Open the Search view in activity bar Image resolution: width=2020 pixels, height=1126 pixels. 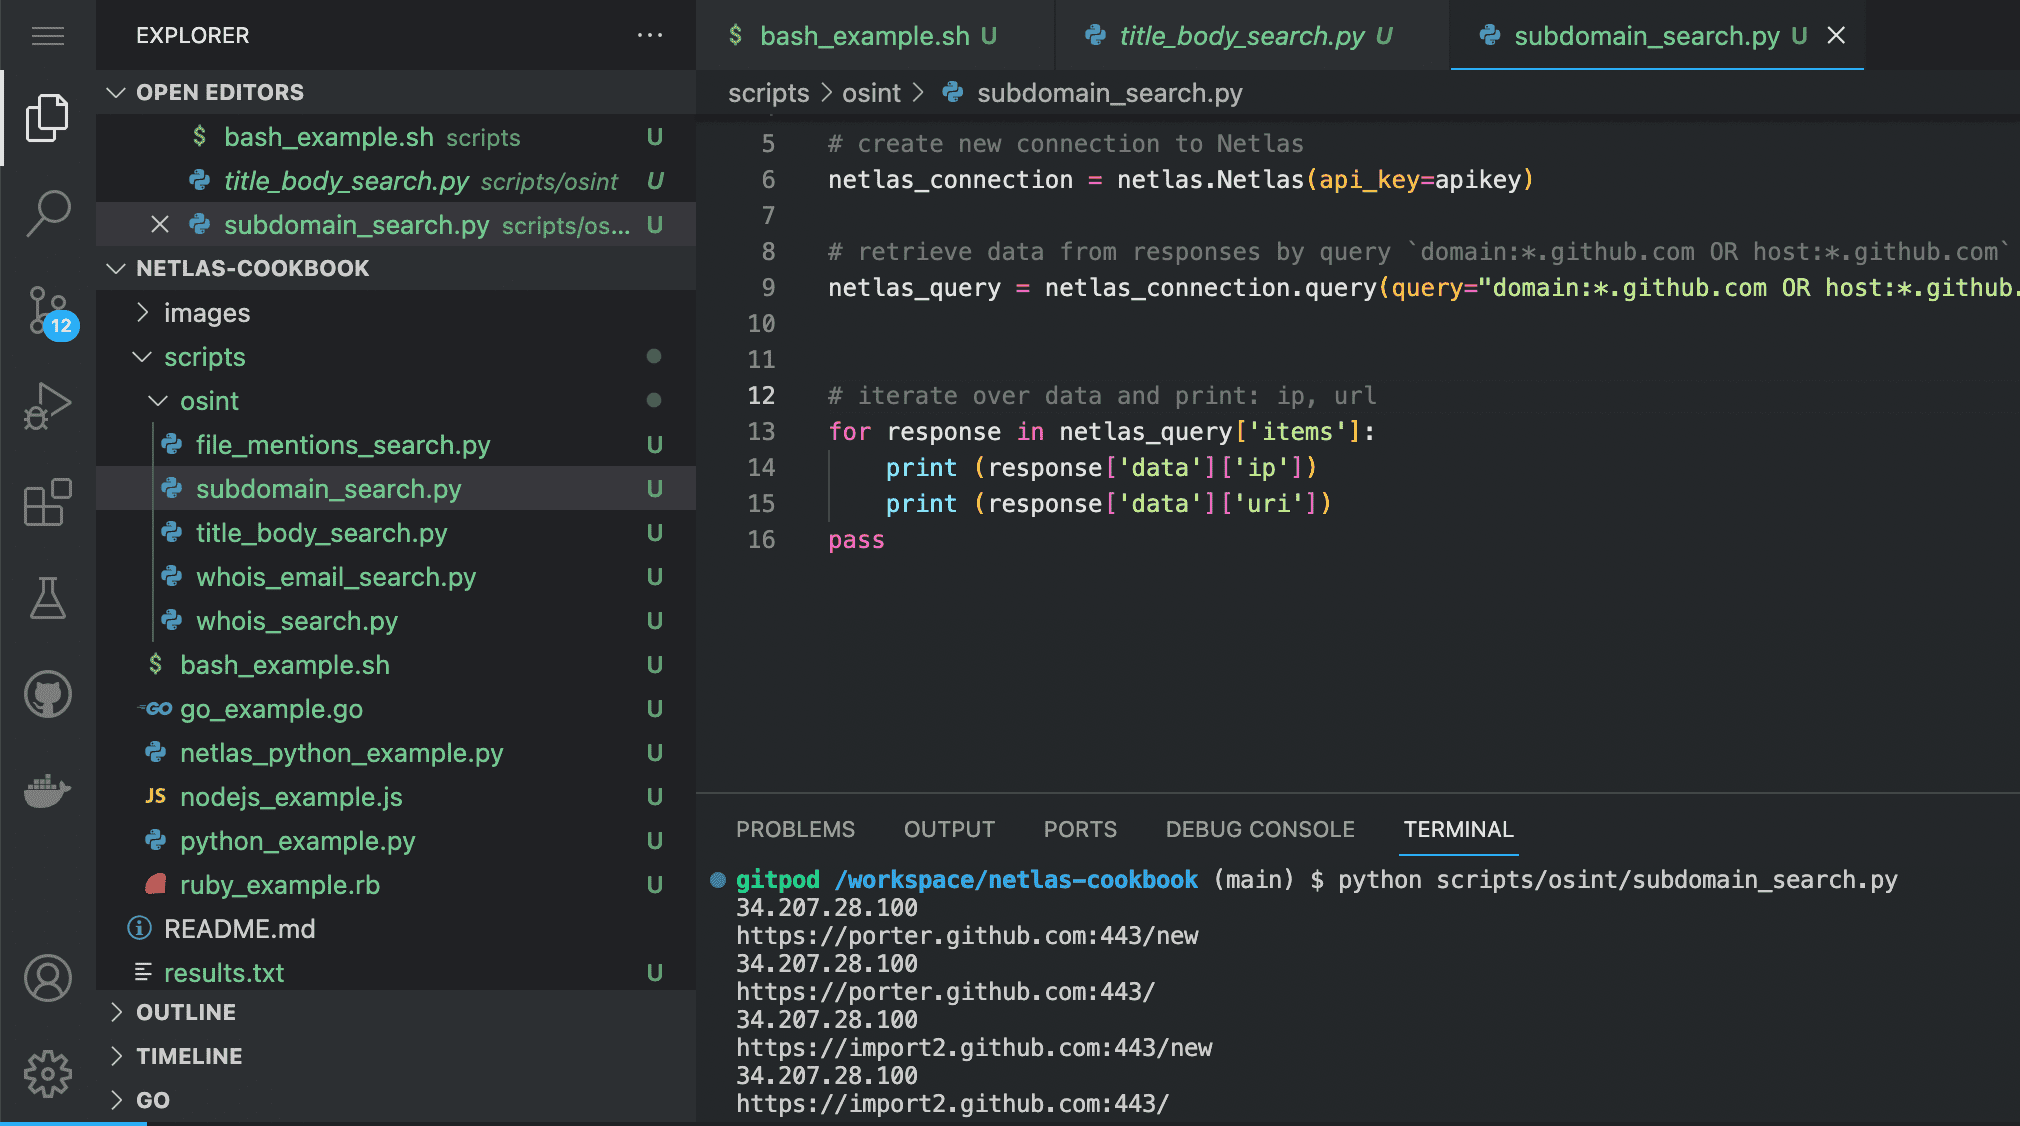(x=47, y=213)
